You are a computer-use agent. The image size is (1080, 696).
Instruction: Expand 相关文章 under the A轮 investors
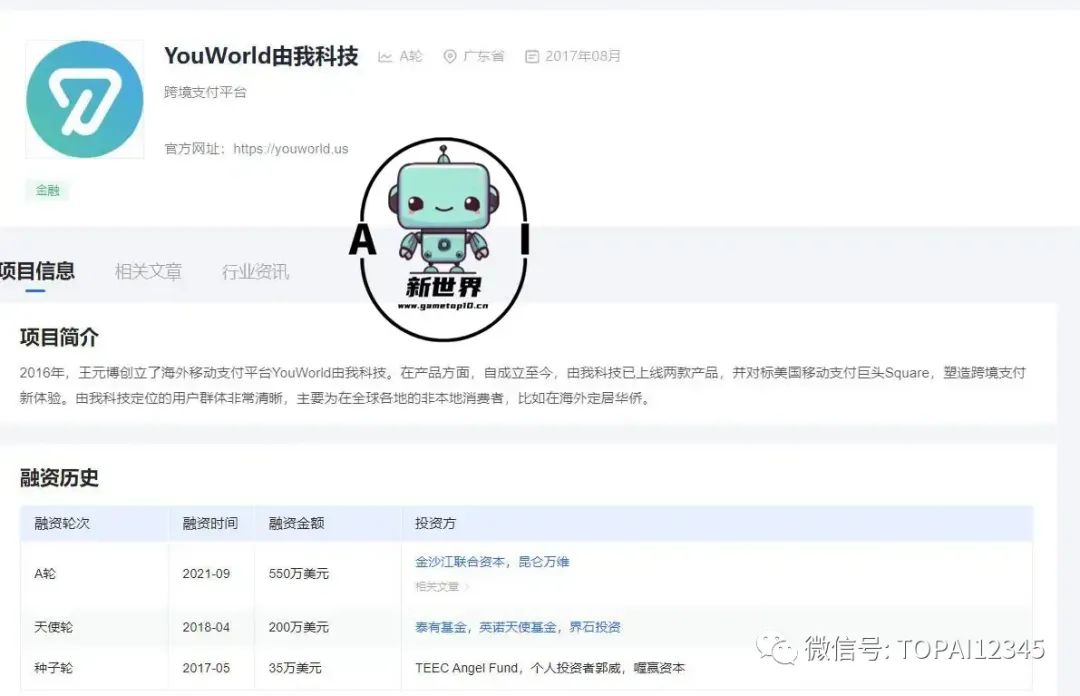[442, 587]
